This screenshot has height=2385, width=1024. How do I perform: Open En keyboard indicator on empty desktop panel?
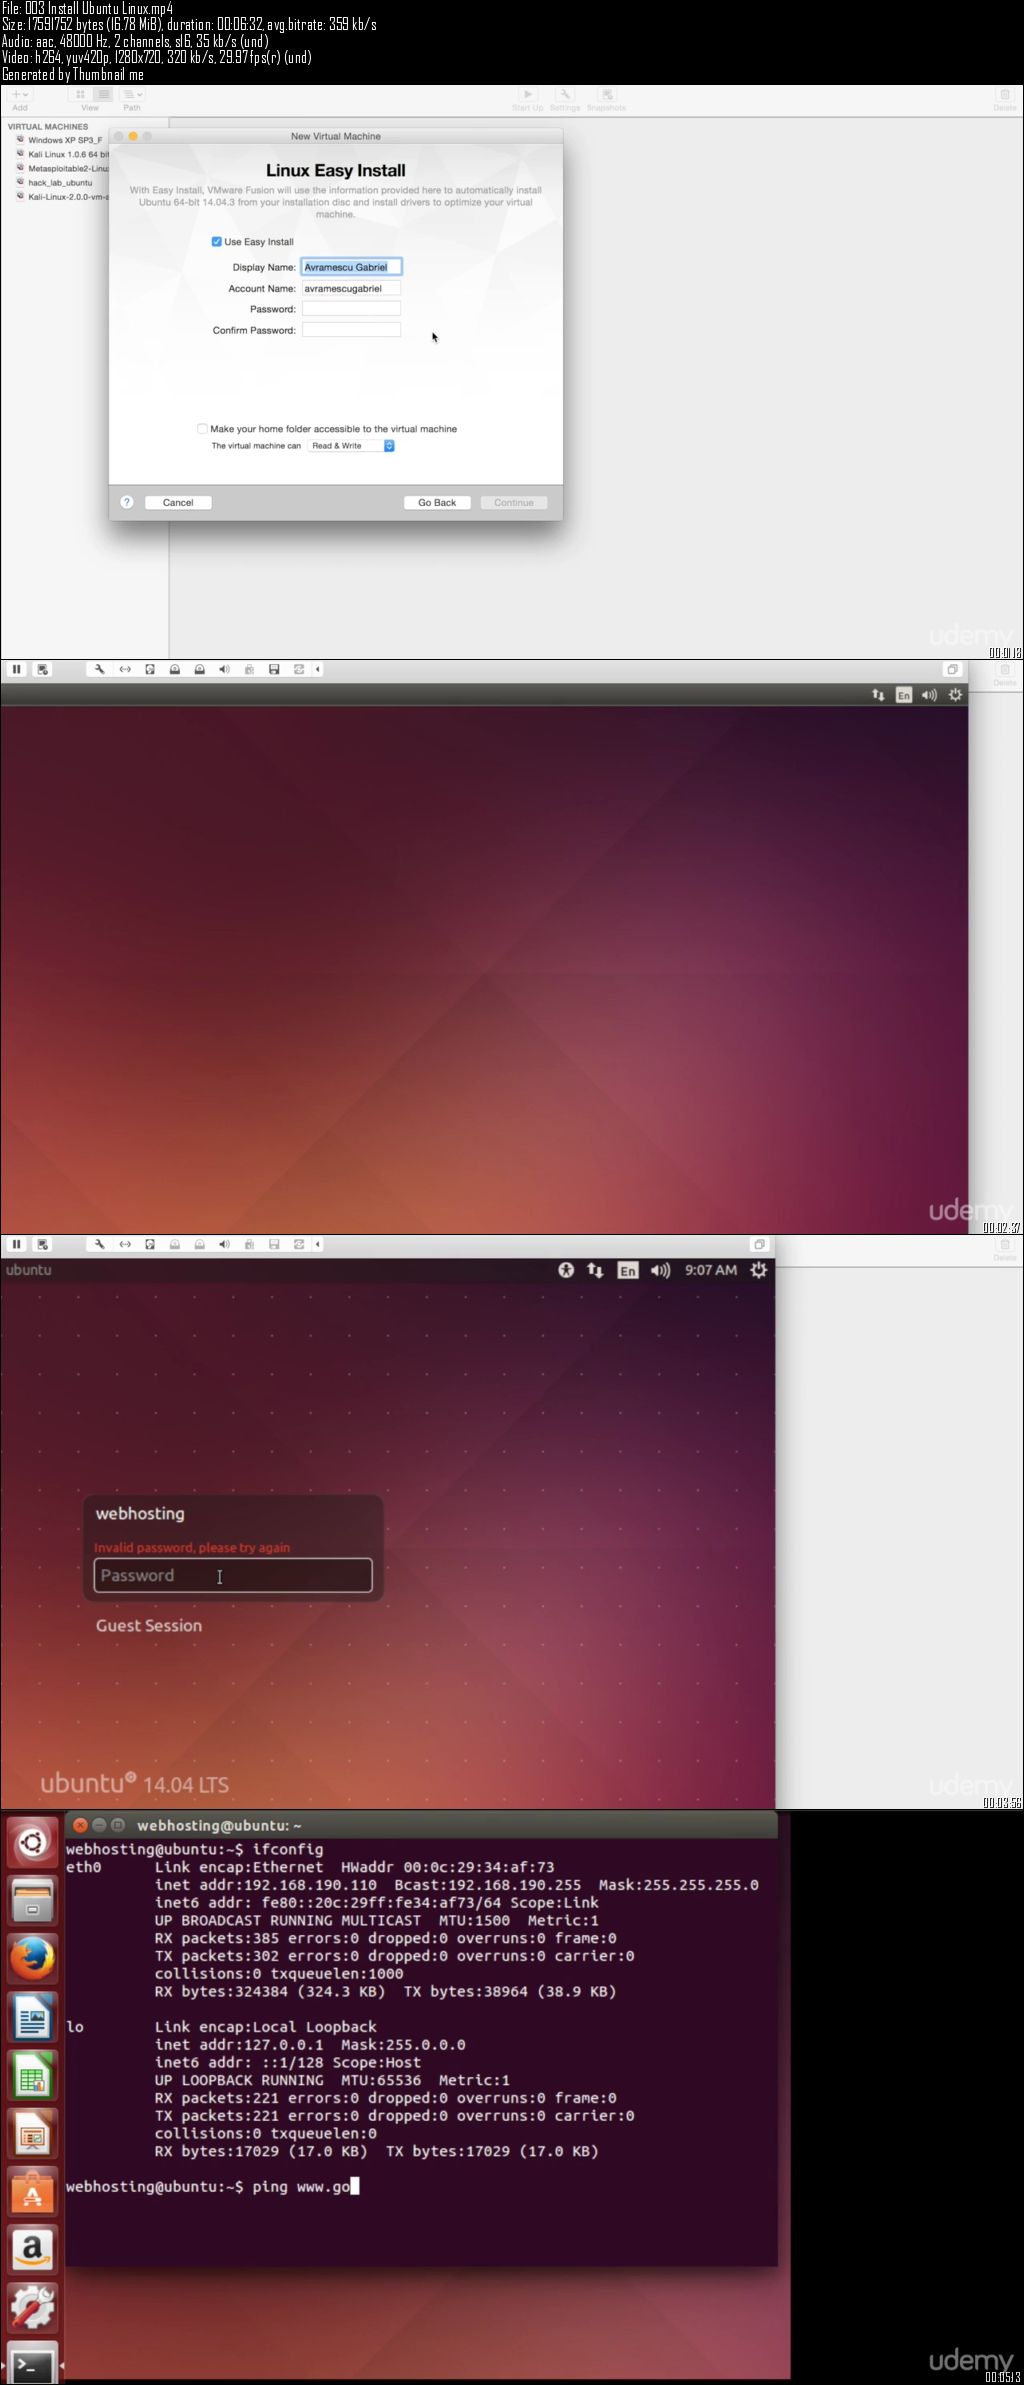[904, 695]
